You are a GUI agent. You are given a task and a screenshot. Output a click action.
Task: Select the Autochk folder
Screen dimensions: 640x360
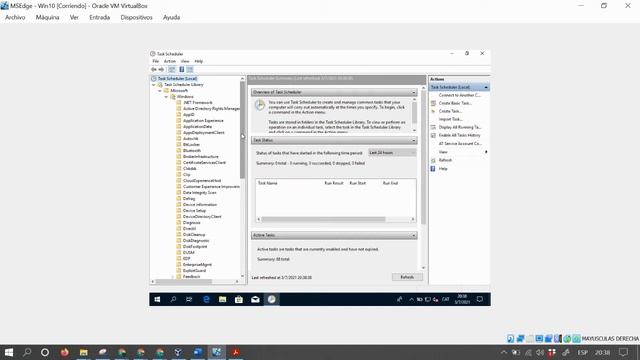pos(190,138)
